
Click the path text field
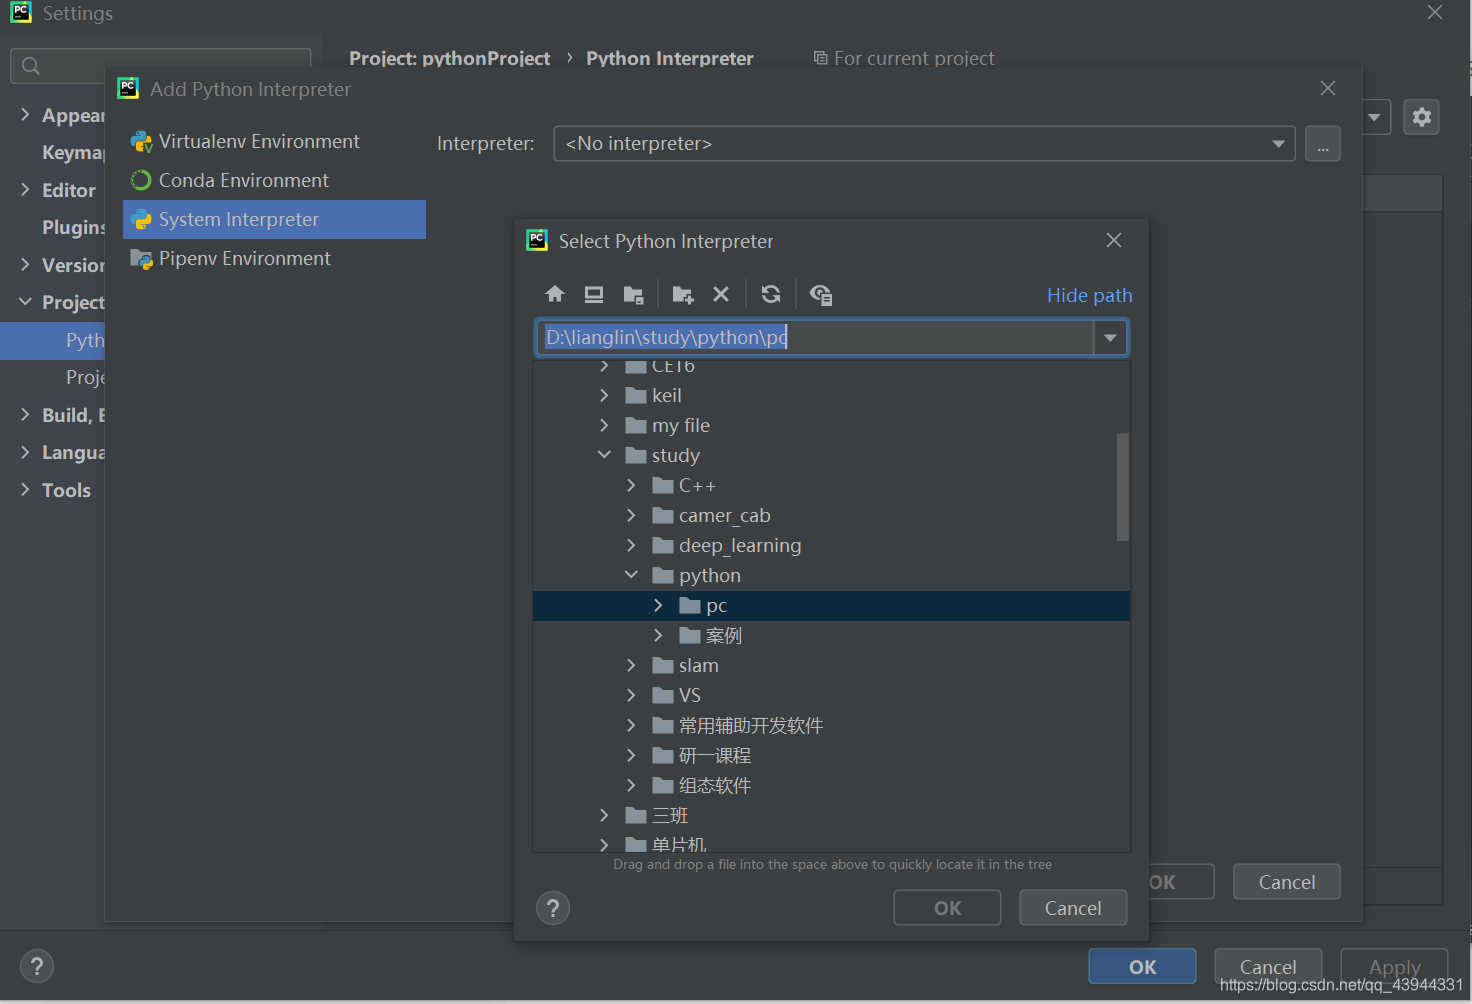coord(816,338)
